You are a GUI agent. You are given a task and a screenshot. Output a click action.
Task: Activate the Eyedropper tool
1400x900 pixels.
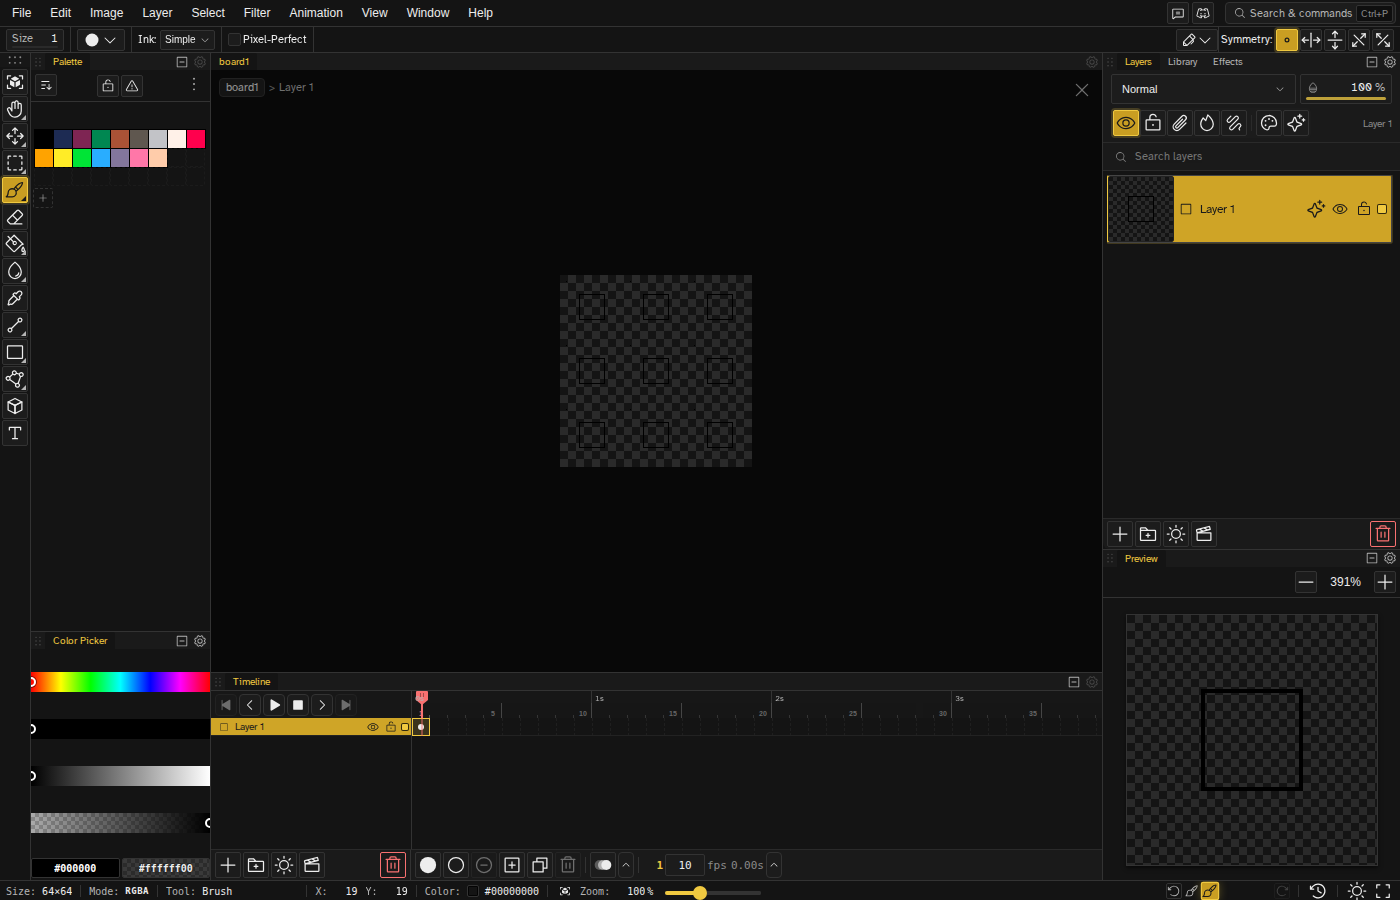pyautogui.click(x=15, y=298)
